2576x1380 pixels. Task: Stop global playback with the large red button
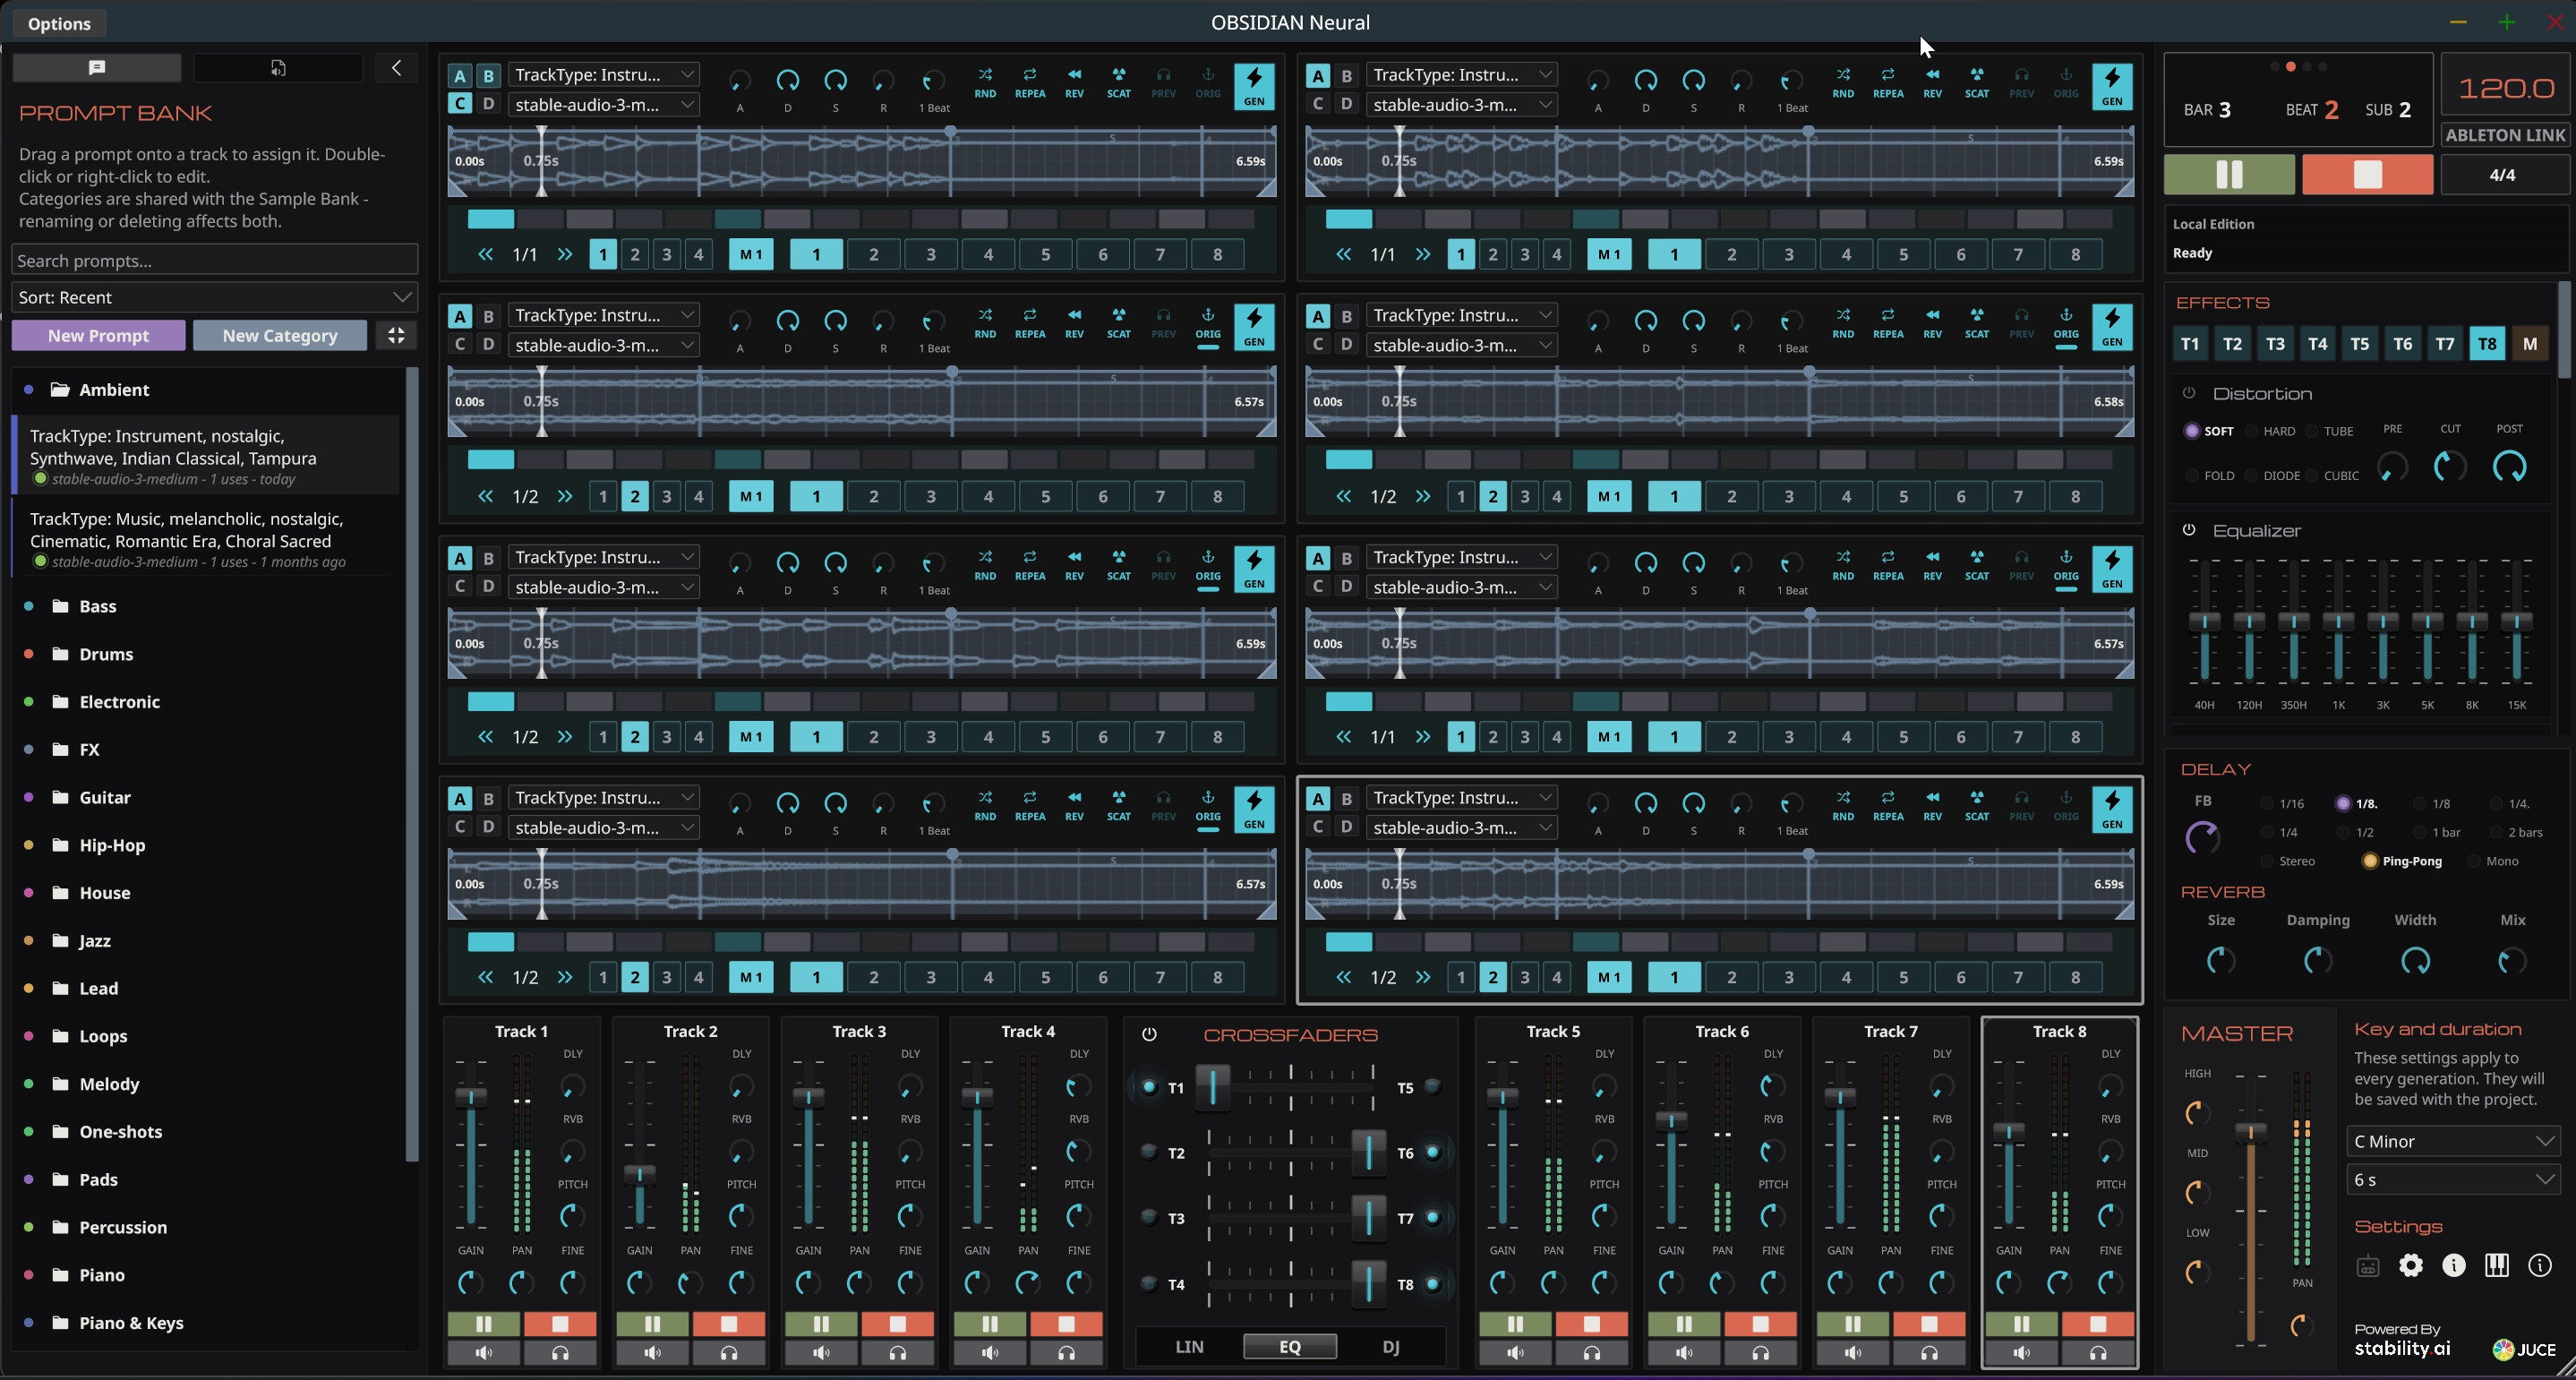2367,175
